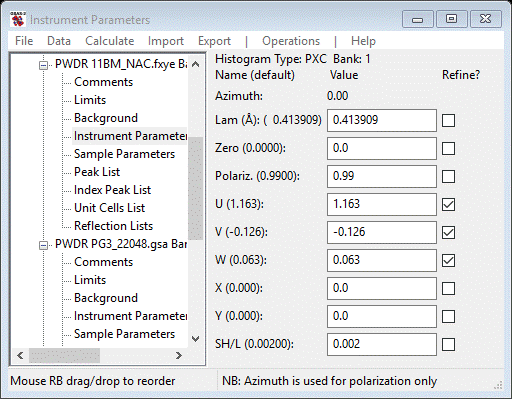Uncheck refine flag for V
Image resolution: width=512 pixels, height=399 pixels.
(x=448, y=232)
